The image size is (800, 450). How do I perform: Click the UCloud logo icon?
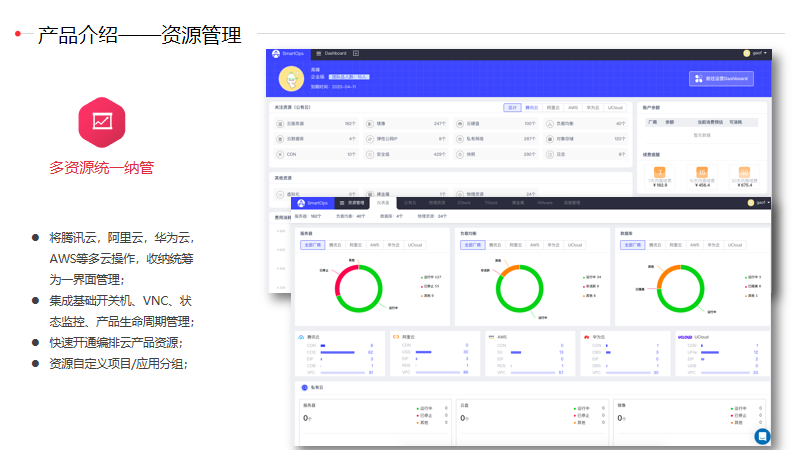(685, 337)
